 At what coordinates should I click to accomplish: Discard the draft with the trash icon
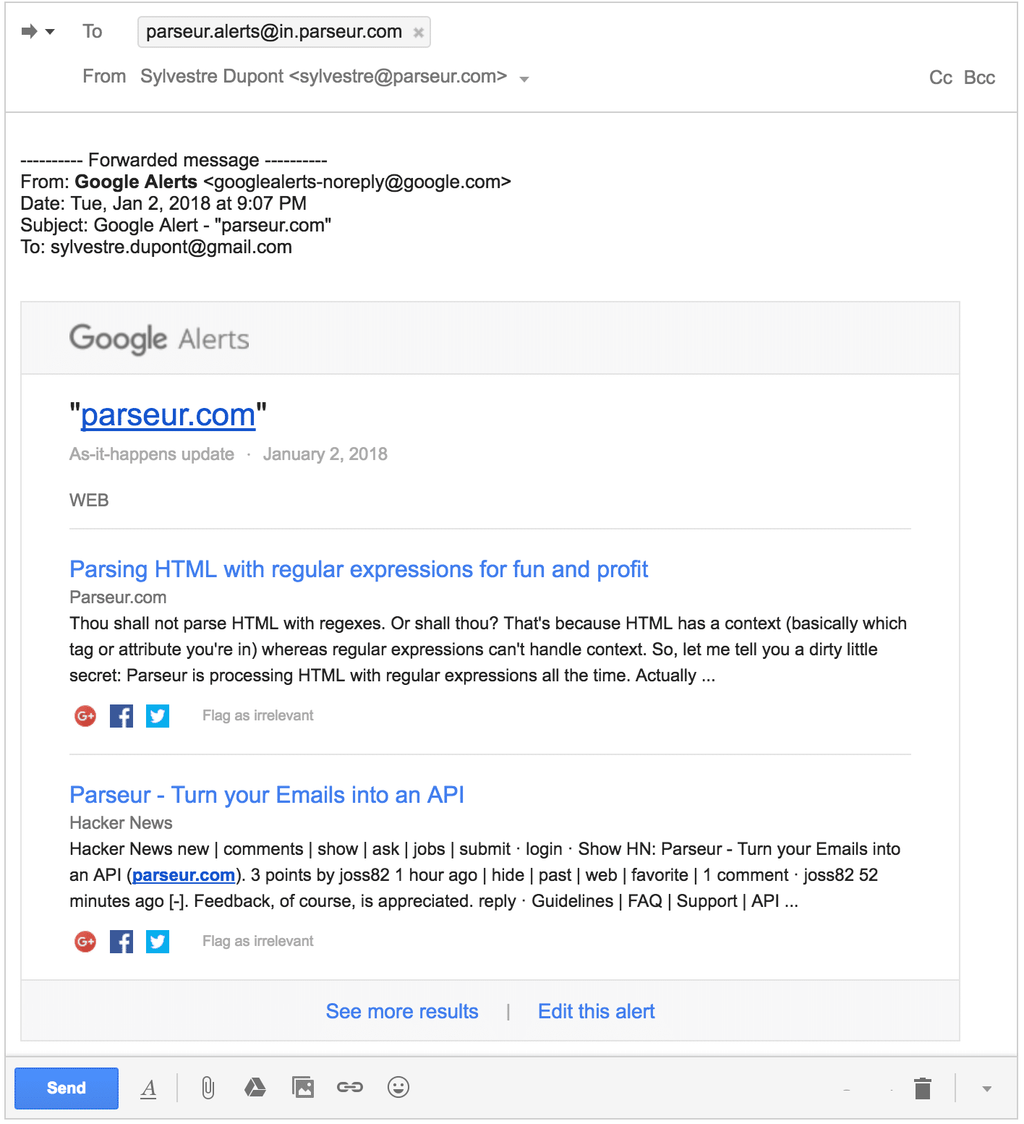click(921, 1087)
